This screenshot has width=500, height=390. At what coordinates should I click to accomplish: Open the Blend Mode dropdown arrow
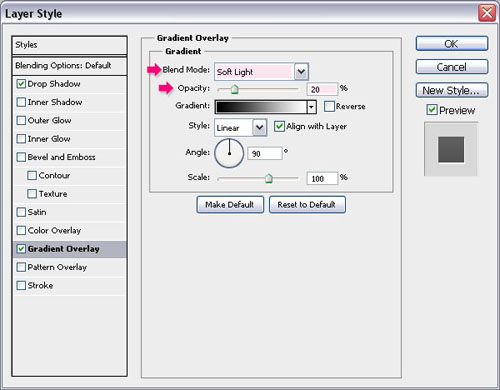(301, 72)
